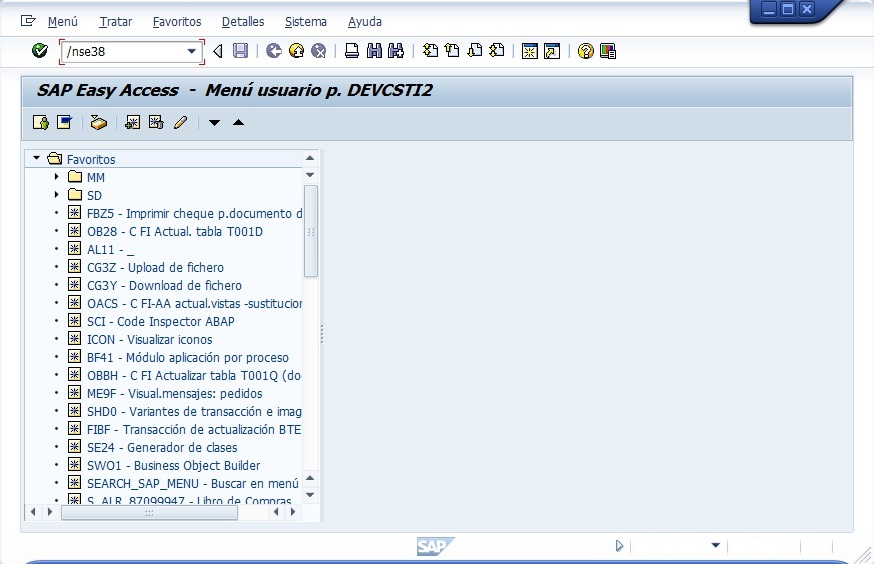Select FIBF Transacción de actualización BTE
The width and height of the screenshot is (874, 564).
point(194,430)
